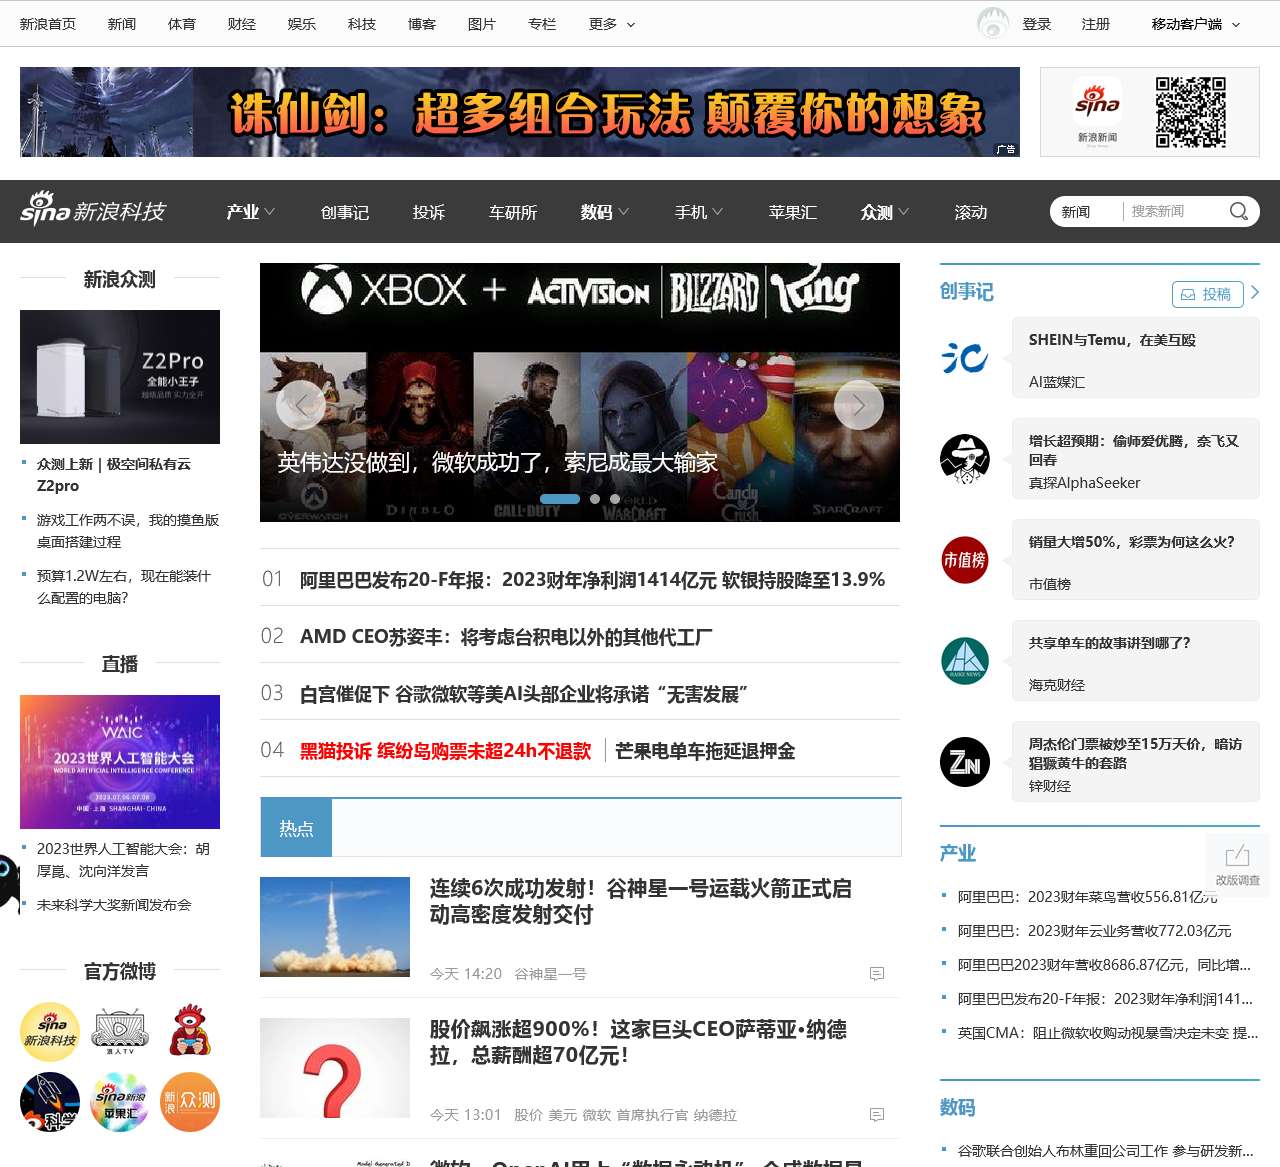Open the 新闻 search category selector

(1076, 211)
